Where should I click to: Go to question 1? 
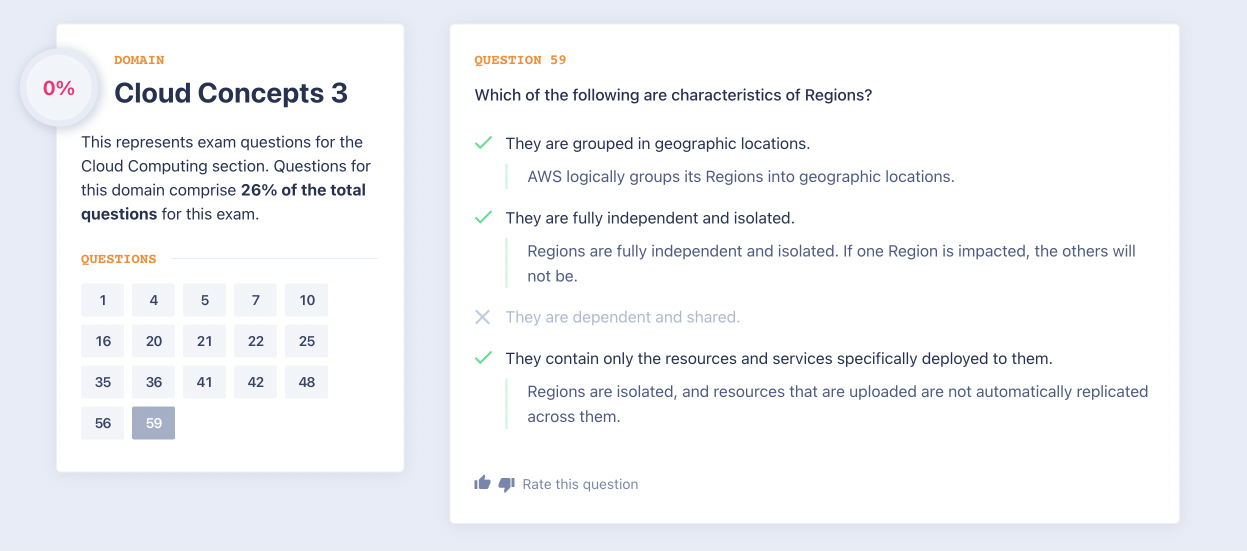(x=103, y=300)
